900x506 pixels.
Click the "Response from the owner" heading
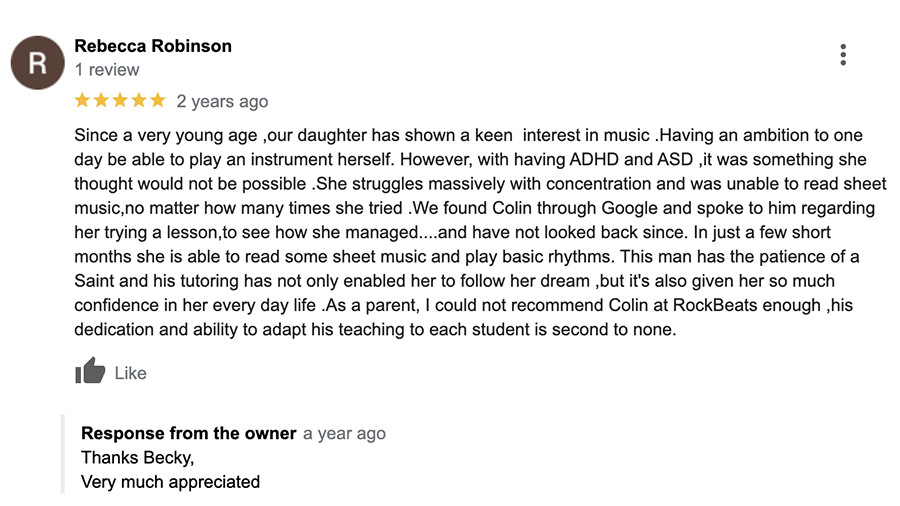click(x=189, y=433)
